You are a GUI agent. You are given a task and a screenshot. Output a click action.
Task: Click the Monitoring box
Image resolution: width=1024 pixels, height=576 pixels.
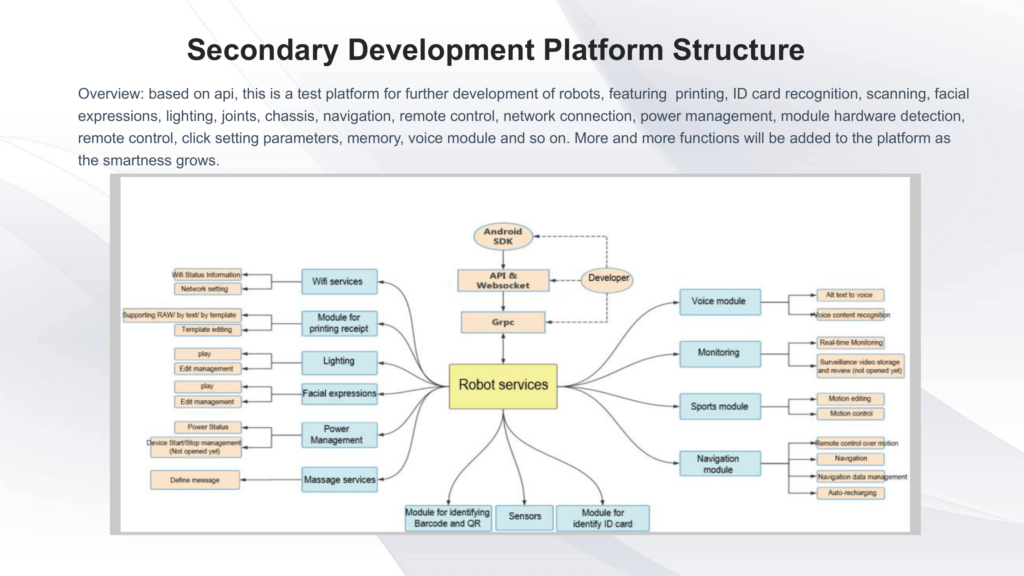tap(718, 353)
